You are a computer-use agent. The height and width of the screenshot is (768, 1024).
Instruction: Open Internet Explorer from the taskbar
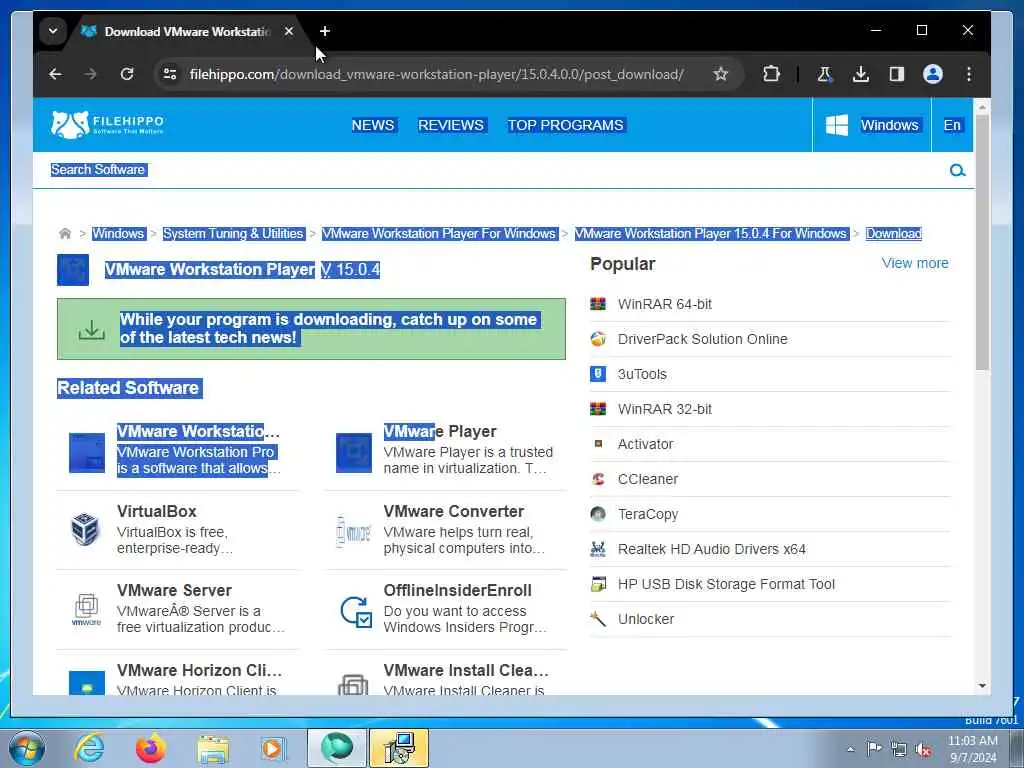[89, 748]
